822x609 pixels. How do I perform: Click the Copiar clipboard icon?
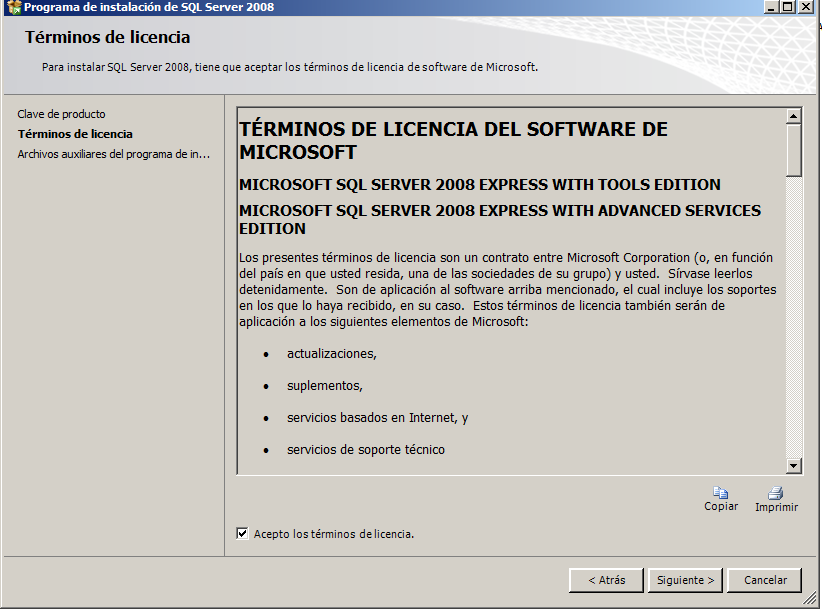coord(720,492)
